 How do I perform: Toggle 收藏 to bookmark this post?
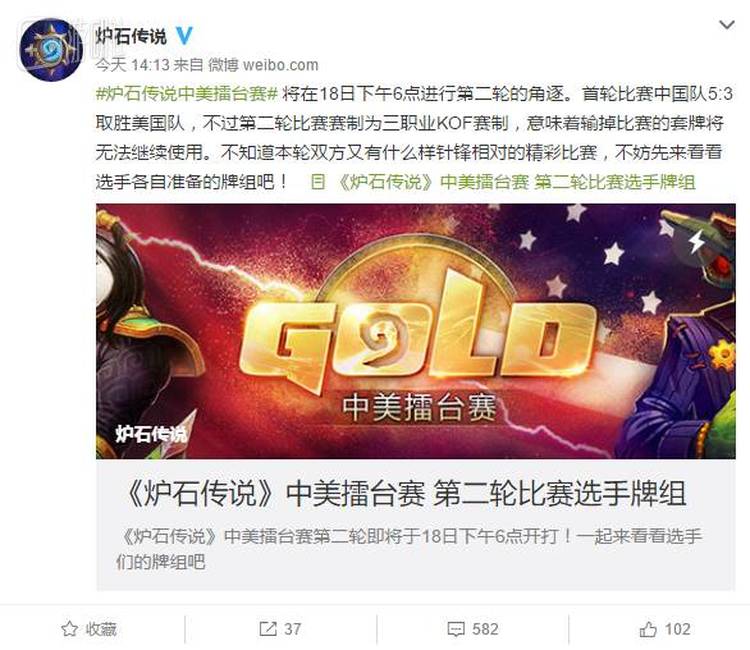(89, 628)
